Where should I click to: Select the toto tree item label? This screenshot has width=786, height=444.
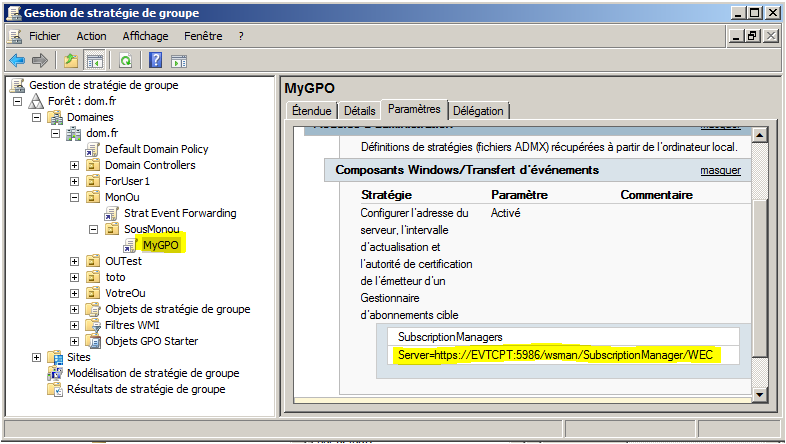click(115, 277)
